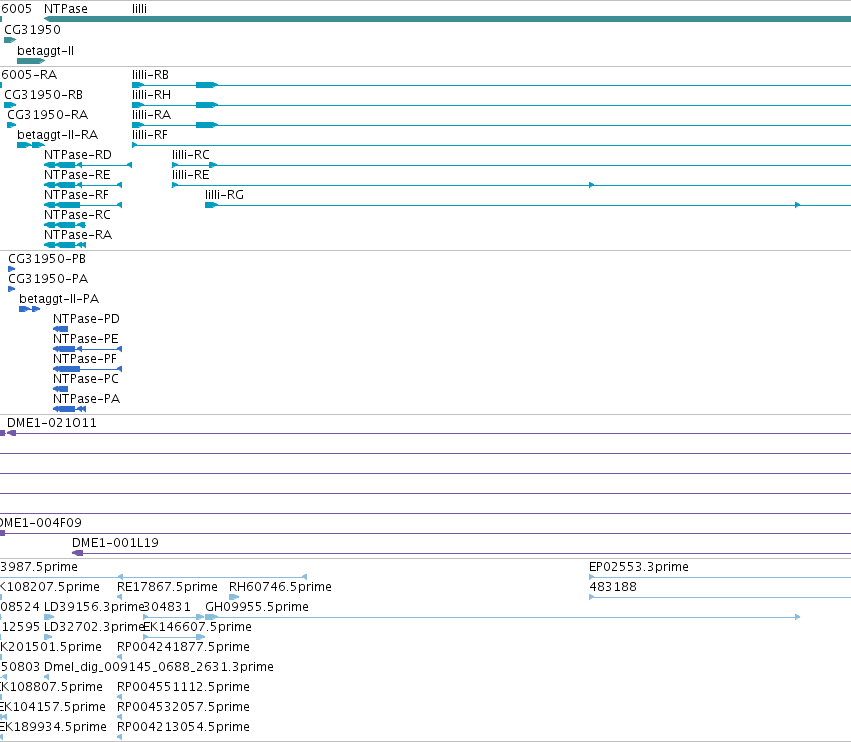Viewport: 851px width, 742px height.
Task: Select the NTPase-RA transcript label
Action: (x=78, y=236)
